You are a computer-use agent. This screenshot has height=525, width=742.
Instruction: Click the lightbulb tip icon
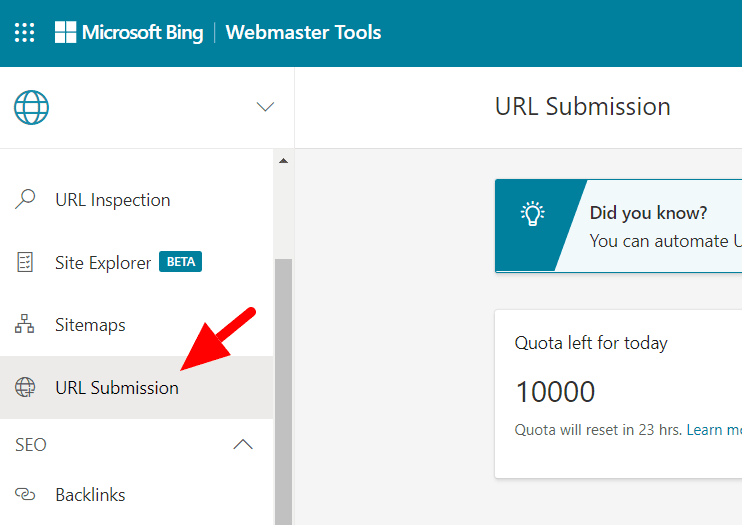click(x=532, y=214)
